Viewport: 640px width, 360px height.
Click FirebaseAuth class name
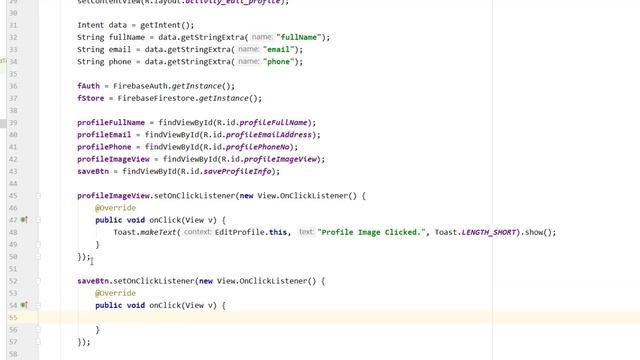point(140,86)
